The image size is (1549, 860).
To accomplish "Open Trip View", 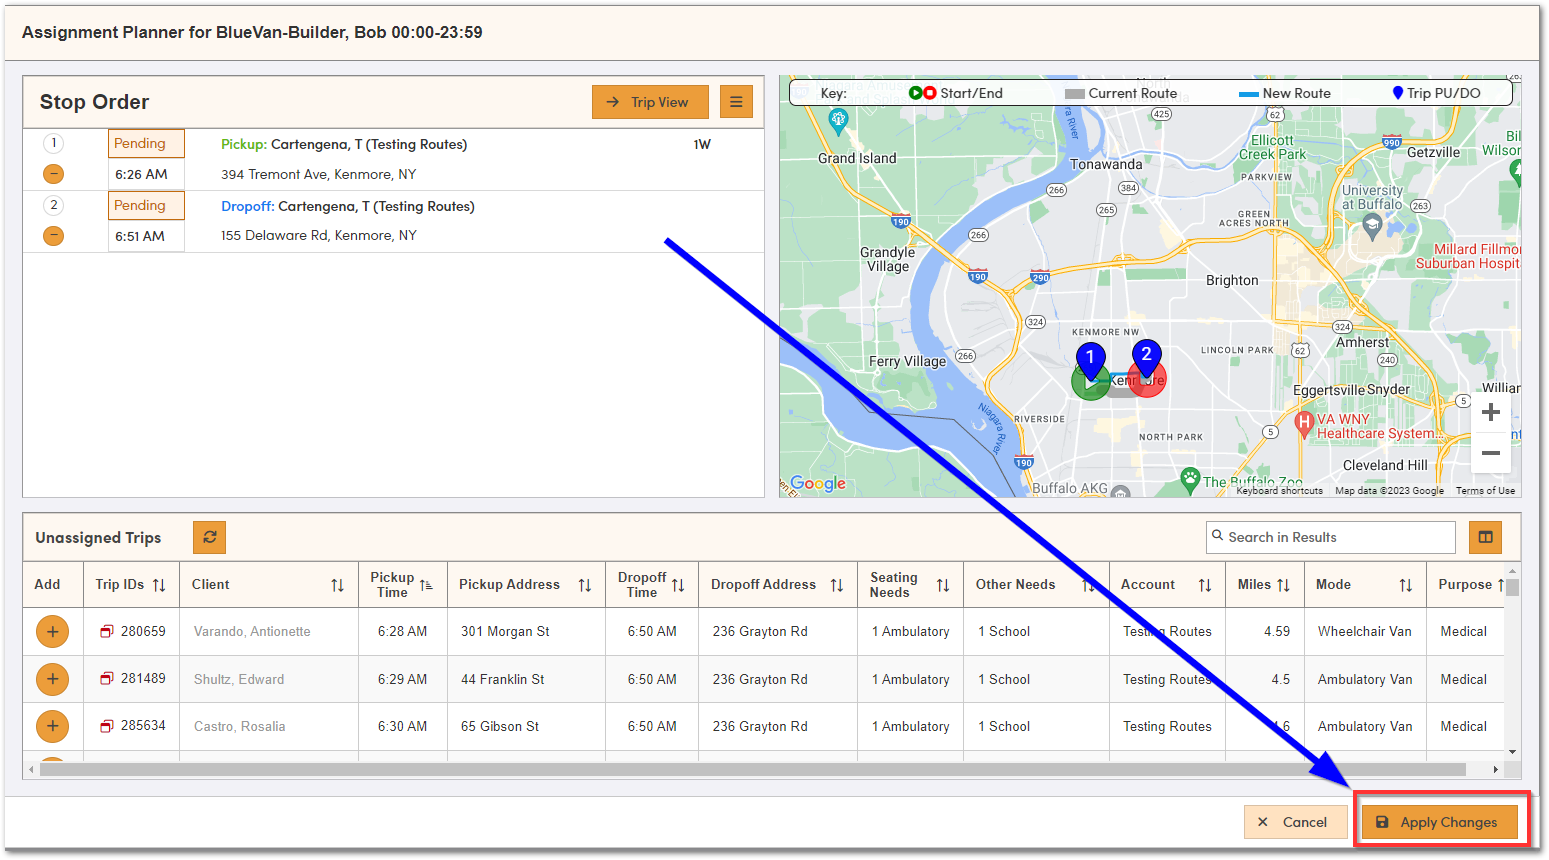I will (x=650, y=101).
